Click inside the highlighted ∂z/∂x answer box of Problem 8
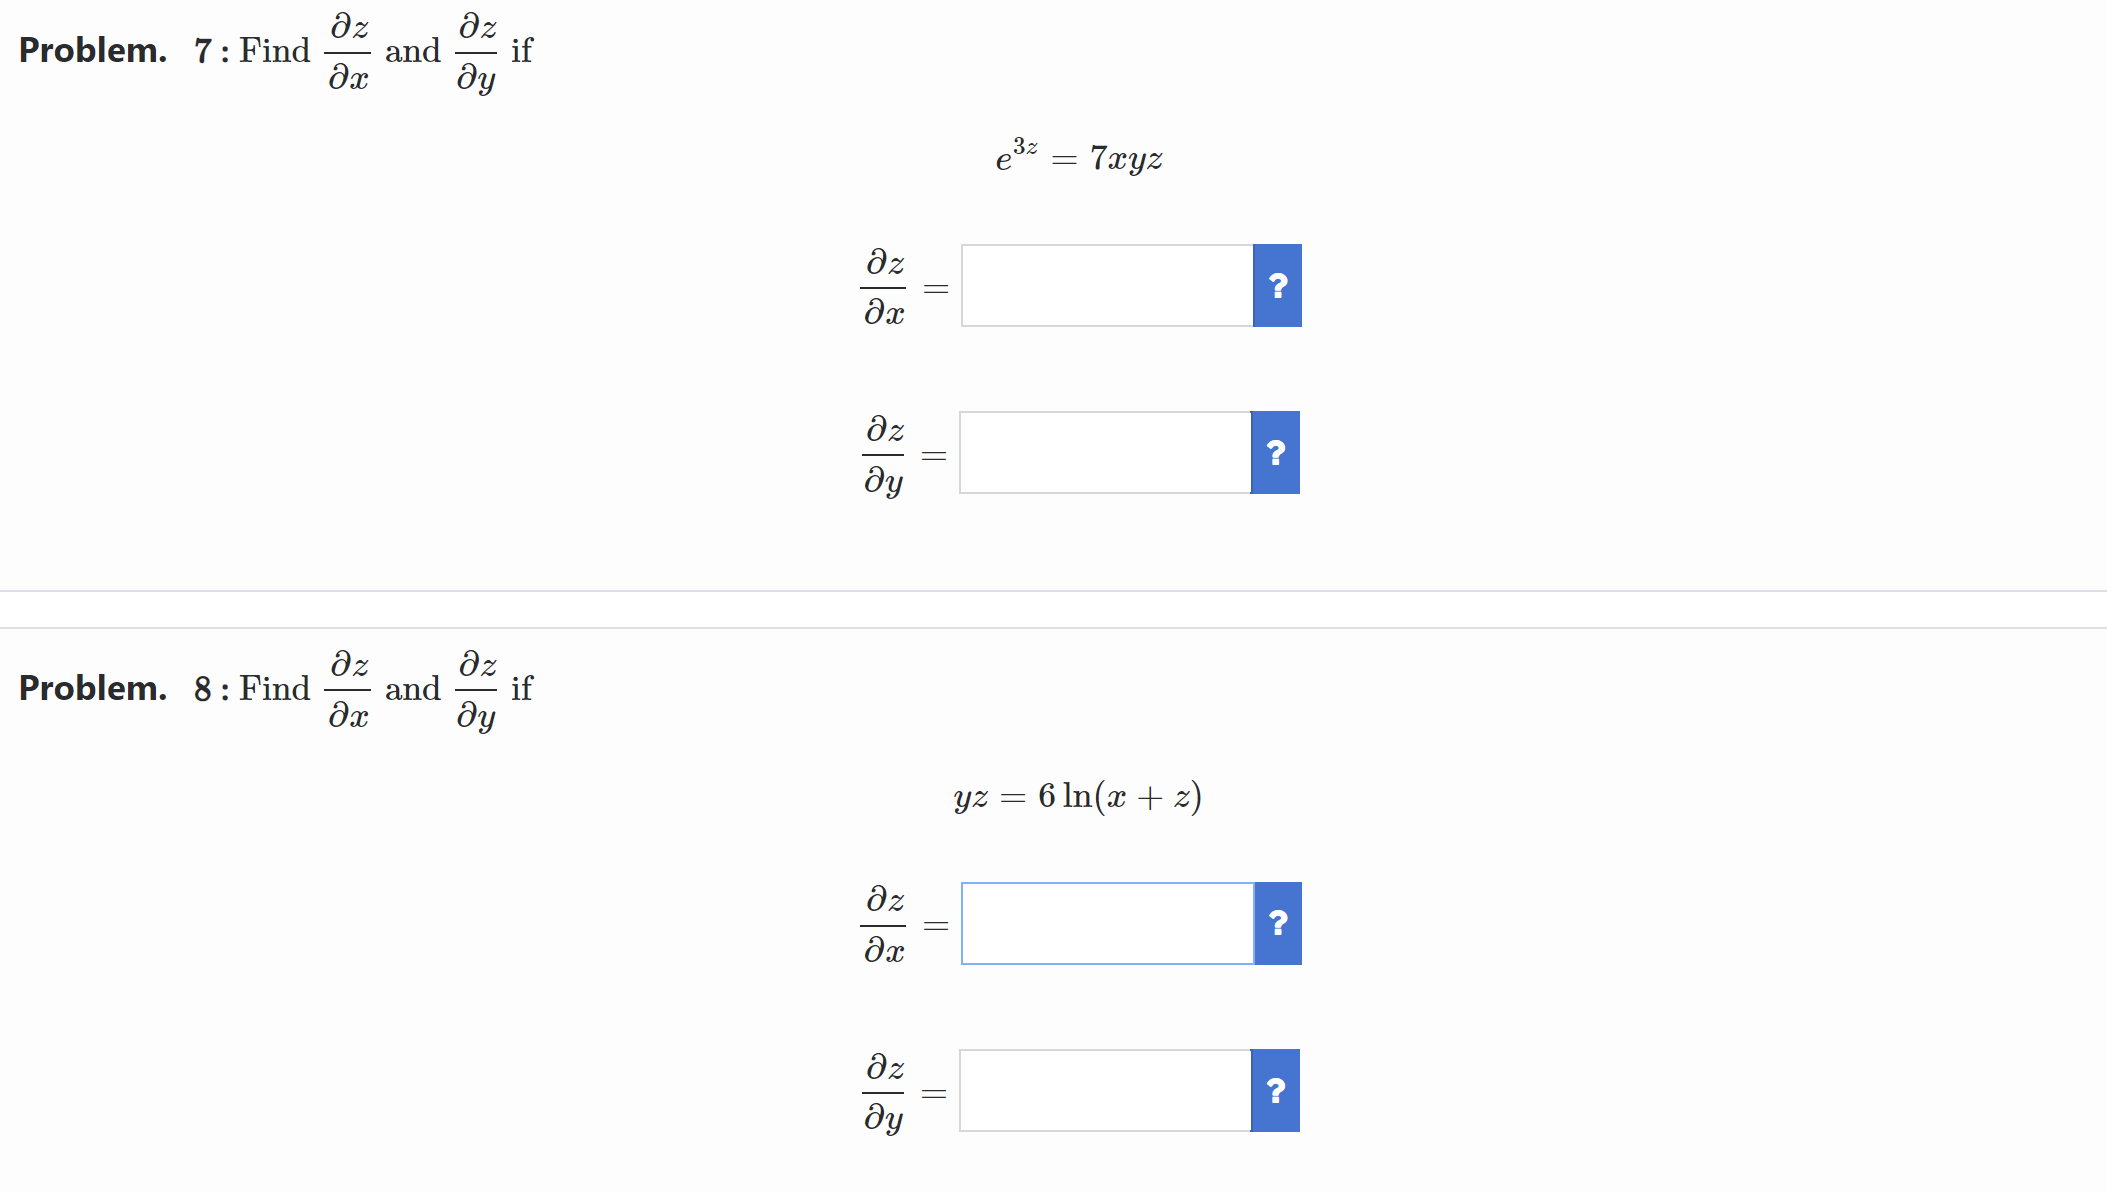Image resolution: width=2107 pixels, height=1192 pixels. pos(1106,922)
